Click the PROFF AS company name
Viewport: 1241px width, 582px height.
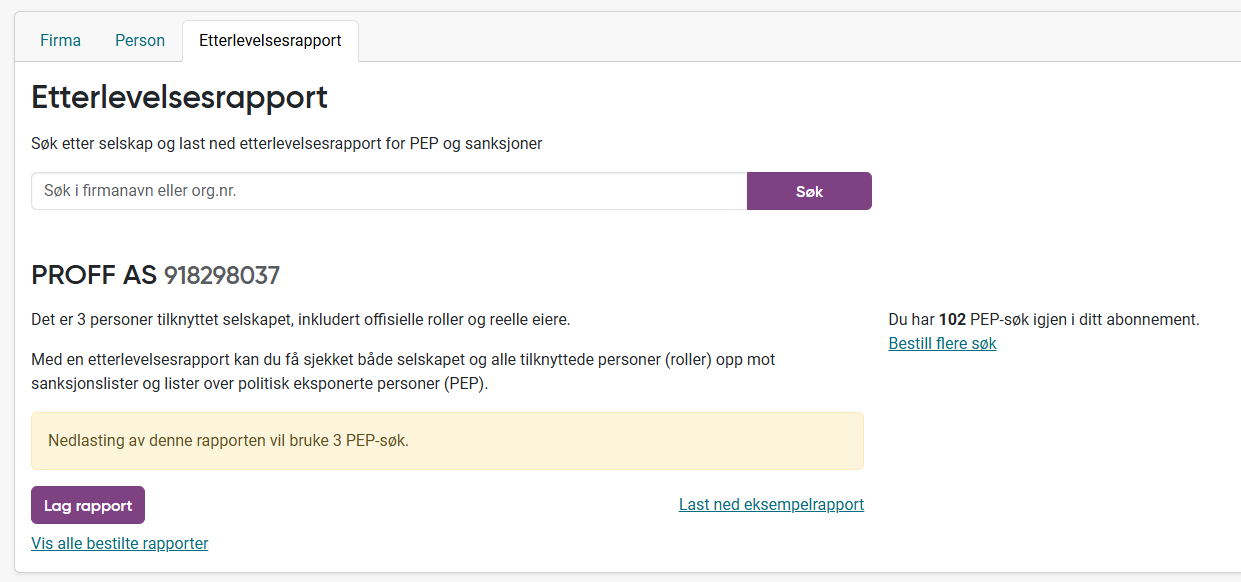[x=94, y=275]
